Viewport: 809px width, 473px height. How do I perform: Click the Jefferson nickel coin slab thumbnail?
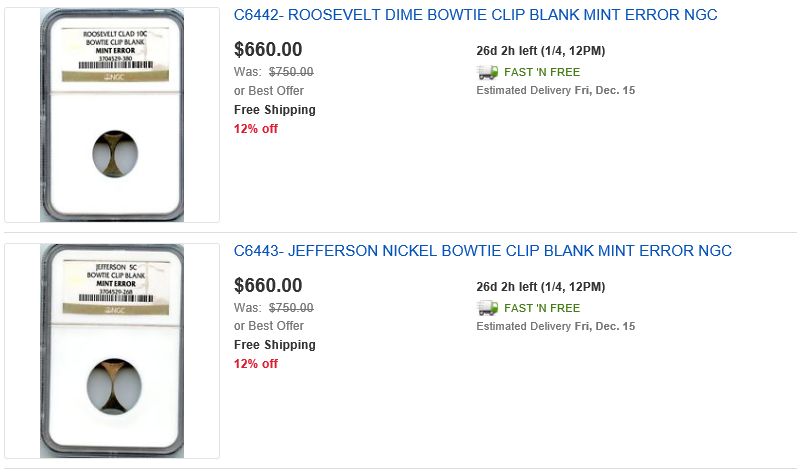point(111,350)
